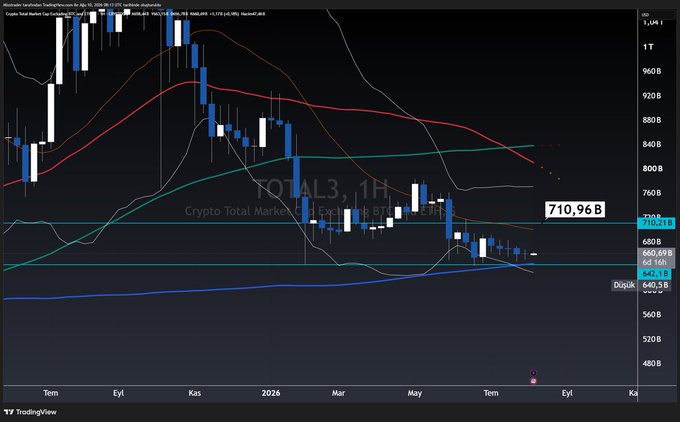Click the 710,21 B cyan price label
The image size is (680, 422).
(657, 223)
